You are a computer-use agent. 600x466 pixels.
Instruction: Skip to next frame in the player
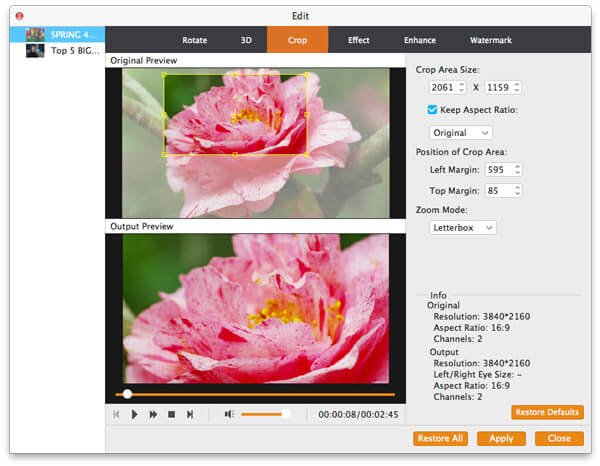coord(190,414)
